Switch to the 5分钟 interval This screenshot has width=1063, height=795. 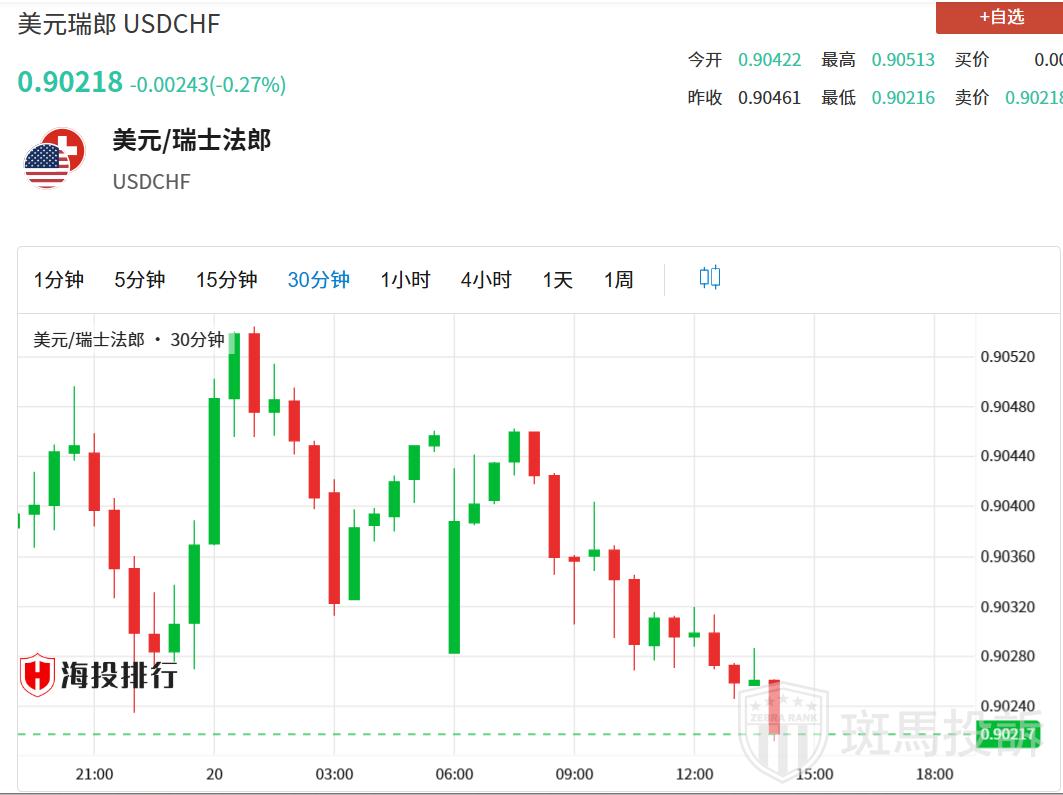(140, 280)
